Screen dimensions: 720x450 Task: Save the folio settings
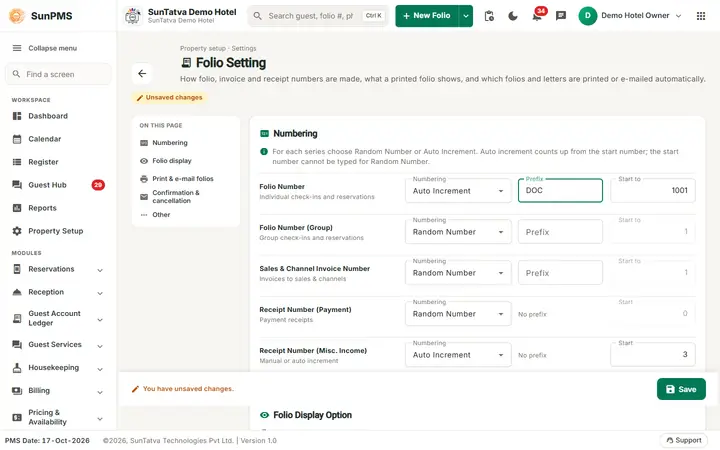pos(681,389)
